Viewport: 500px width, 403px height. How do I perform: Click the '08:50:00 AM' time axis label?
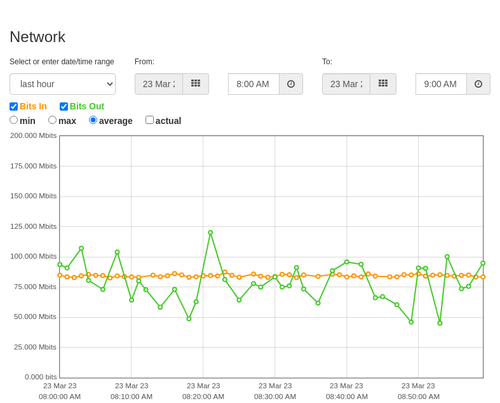tap(418, 397)
